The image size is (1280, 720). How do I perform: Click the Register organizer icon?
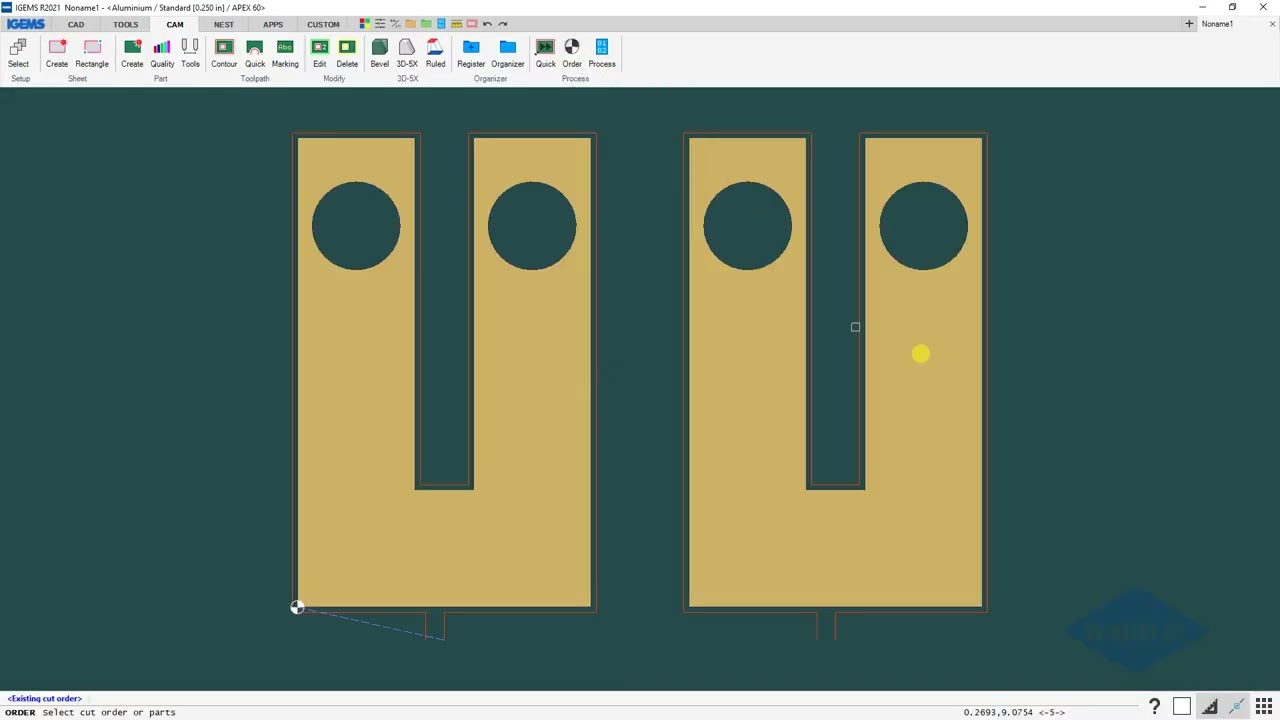471,54
